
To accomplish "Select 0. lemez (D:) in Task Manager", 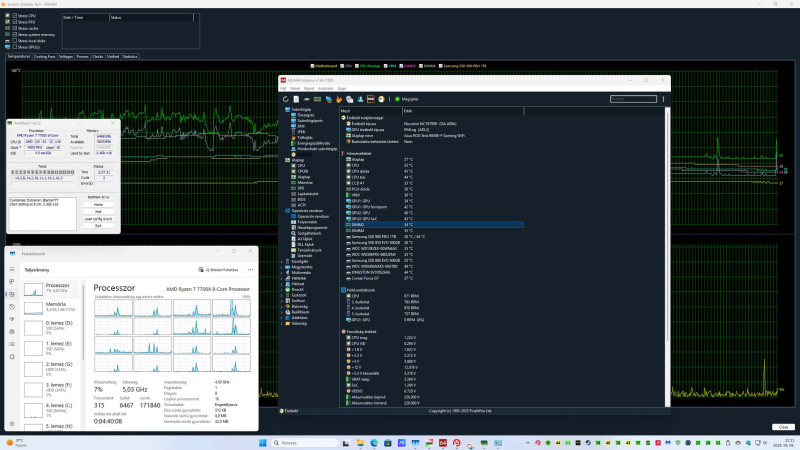I will click(52, 327).
